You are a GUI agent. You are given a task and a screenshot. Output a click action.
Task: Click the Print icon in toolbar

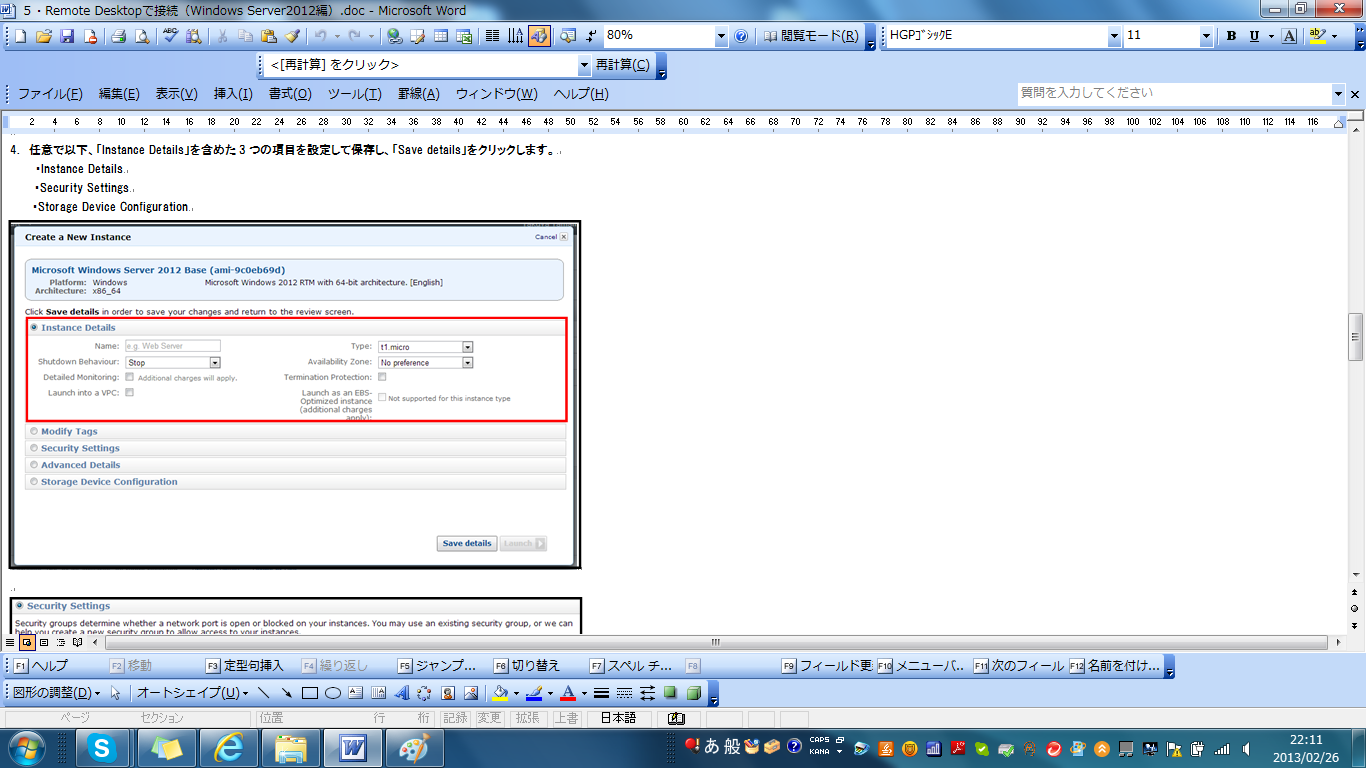[119, 36]
